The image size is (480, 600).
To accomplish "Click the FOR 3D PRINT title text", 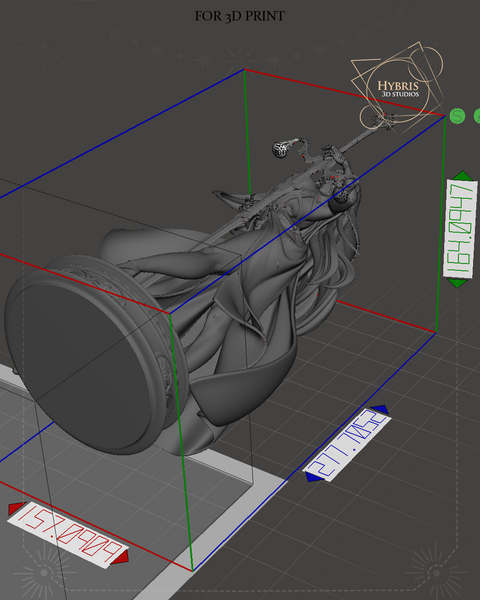I will click(240, 16).
